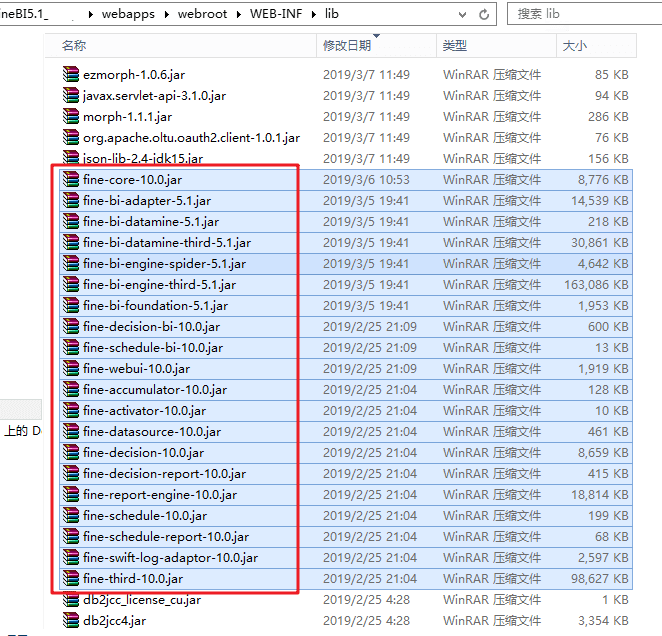Click the fine-schedule-10.0.jar icon
662x636 pixels.
pyautogui.click(x=71, y=516)
